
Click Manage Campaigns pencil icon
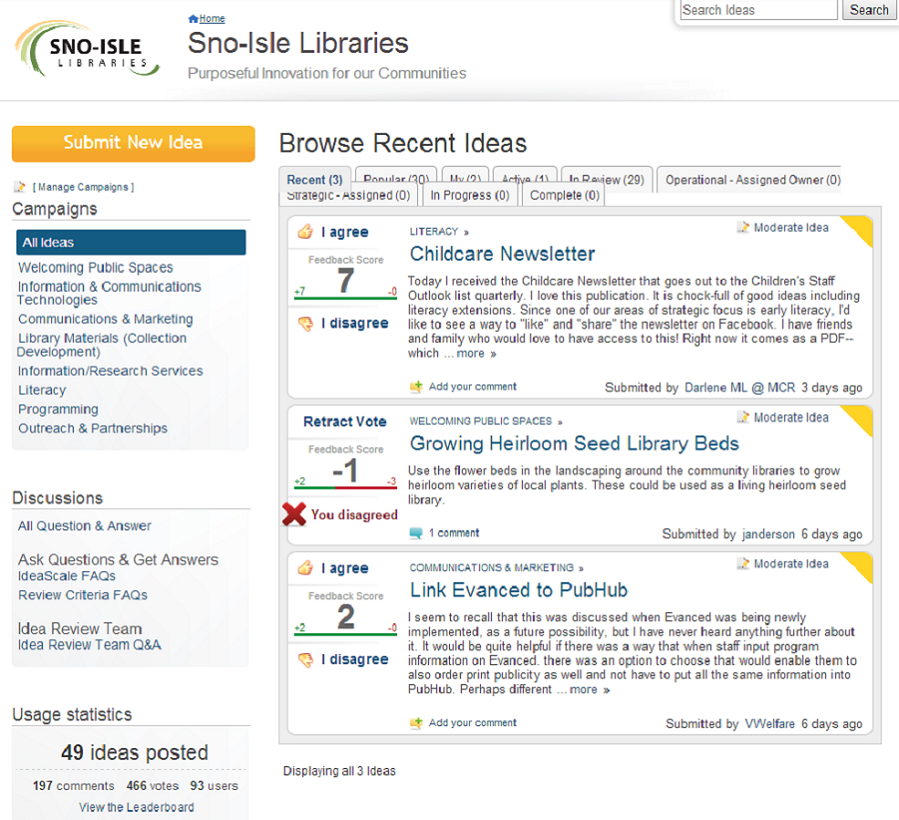pyautogui.click(x=20, y=187)
